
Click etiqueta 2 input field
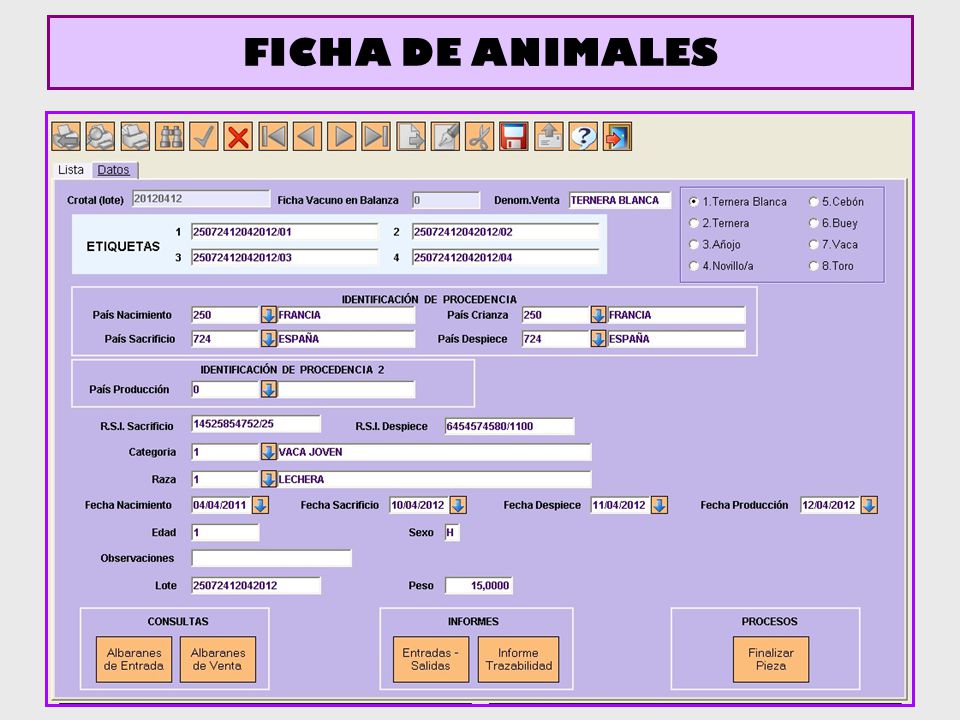[506, 232]
